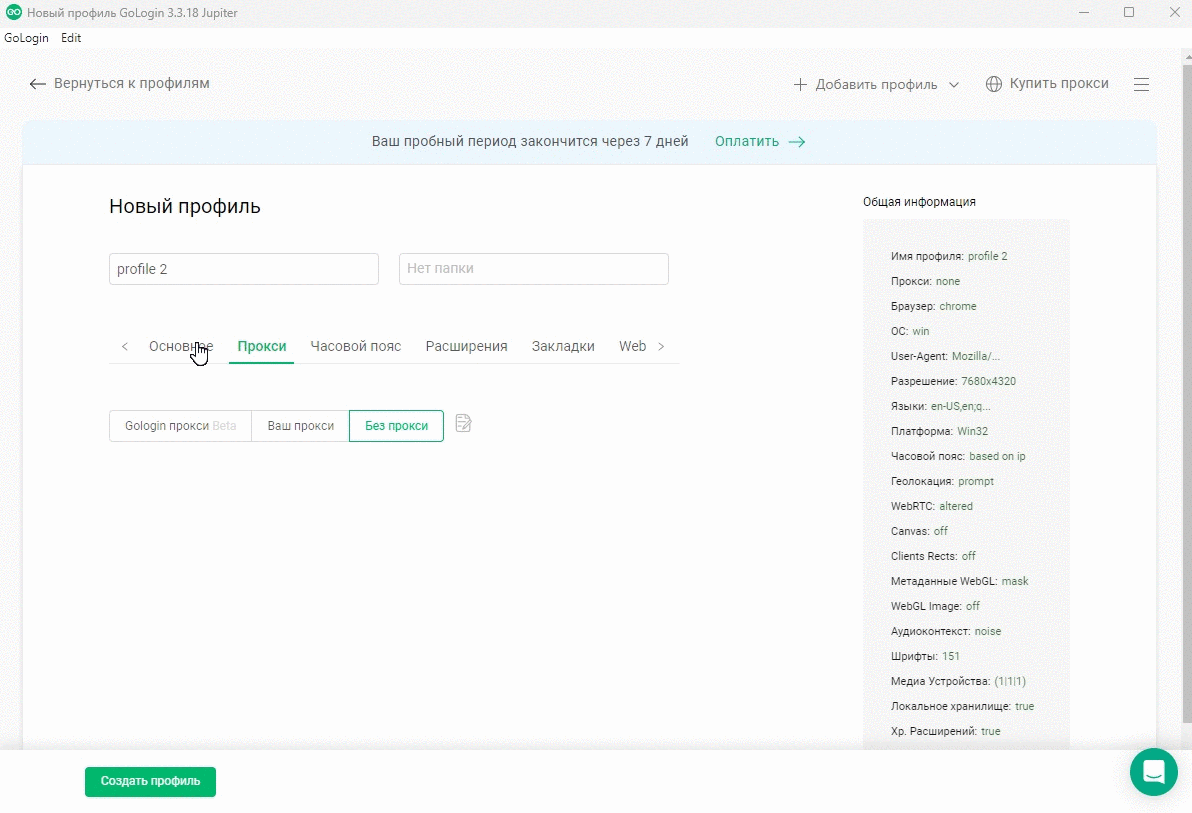The height and width of the screenshot is (813, 1192).
Task: Click the globe icon beside Buy proxy
Action: [993, 84]
